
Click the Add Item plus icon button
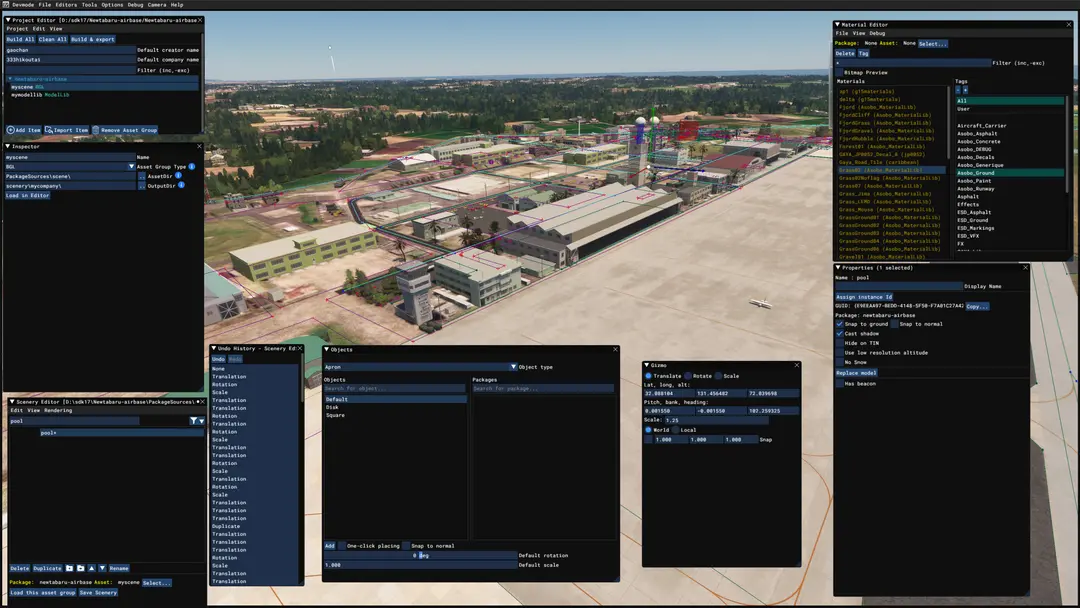click(23, 129)
